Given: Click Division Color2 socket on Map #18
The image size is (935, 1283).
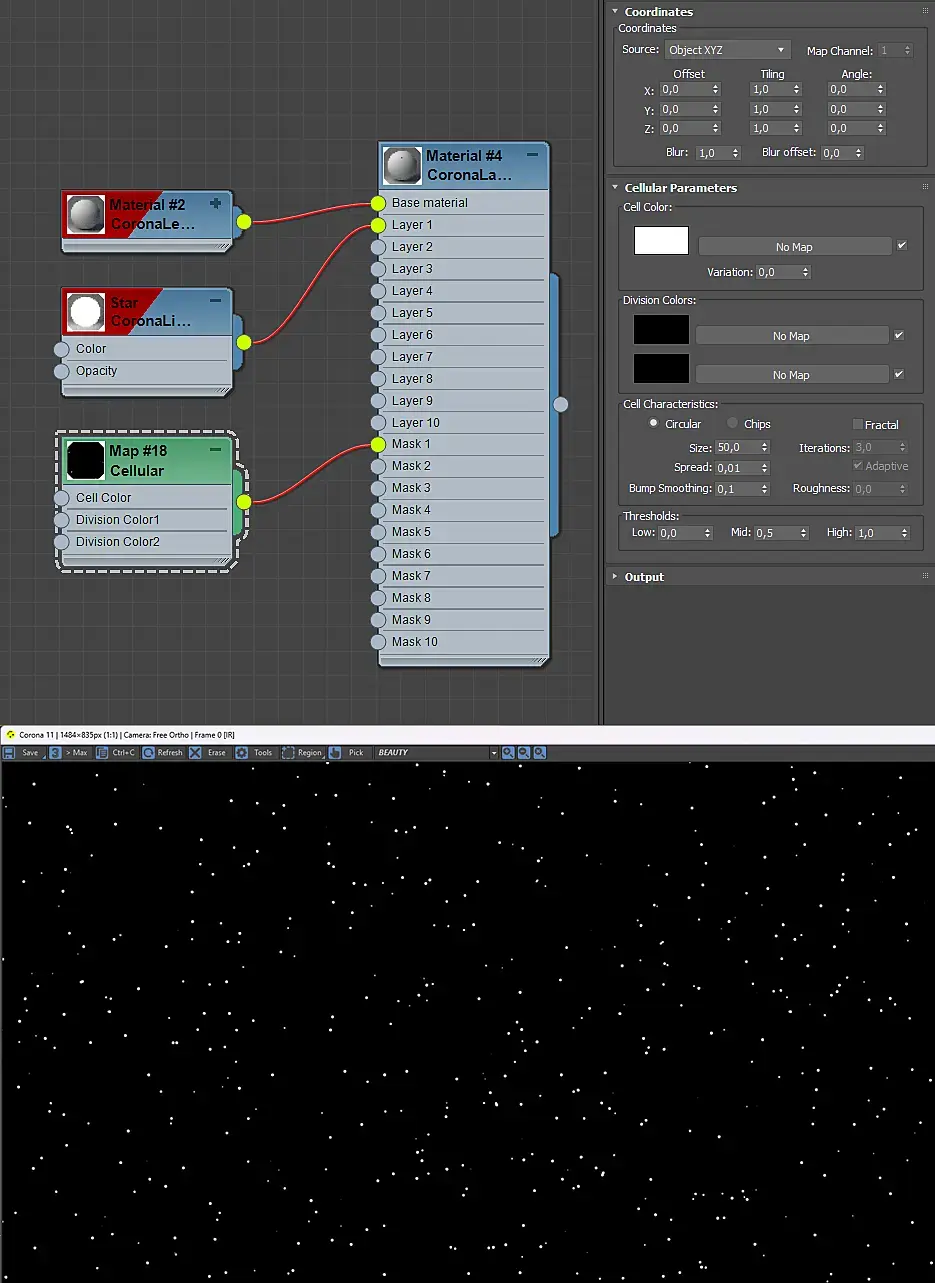Looking at the screenshot, I should [61, 542].
